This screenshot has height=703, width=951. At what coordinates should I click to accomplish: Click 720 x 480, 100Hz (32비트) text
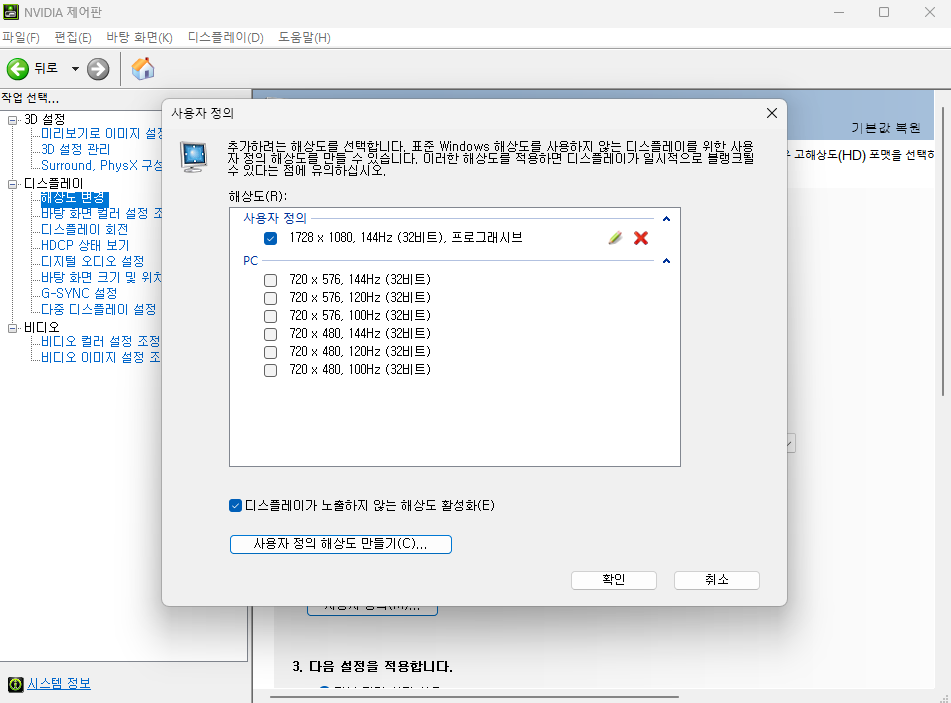point(360,370)
